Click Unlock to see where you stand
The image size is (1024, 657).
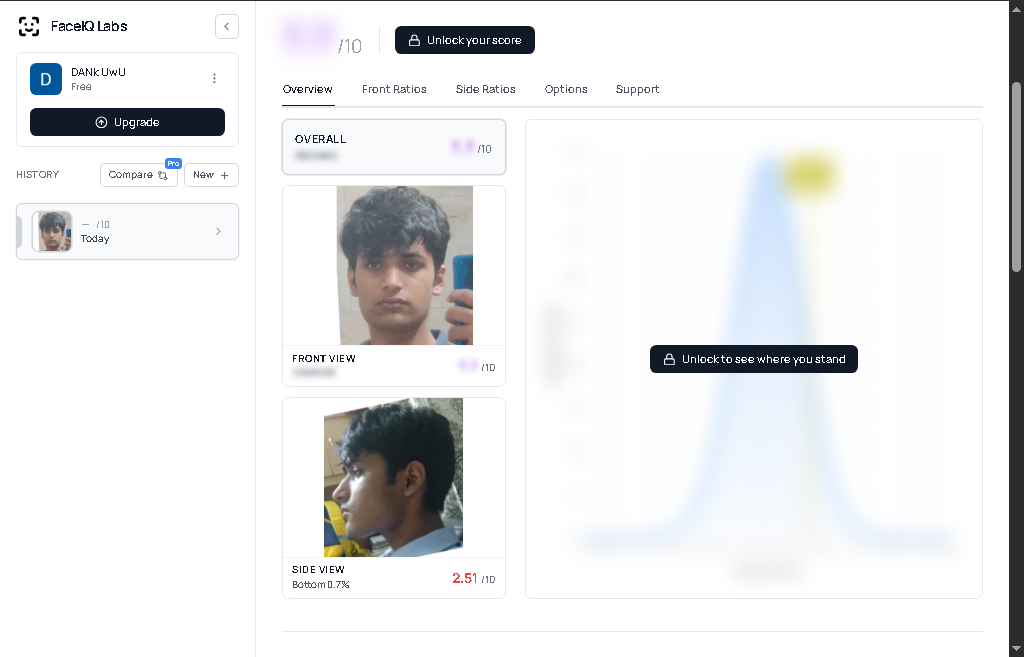[753, 359]
